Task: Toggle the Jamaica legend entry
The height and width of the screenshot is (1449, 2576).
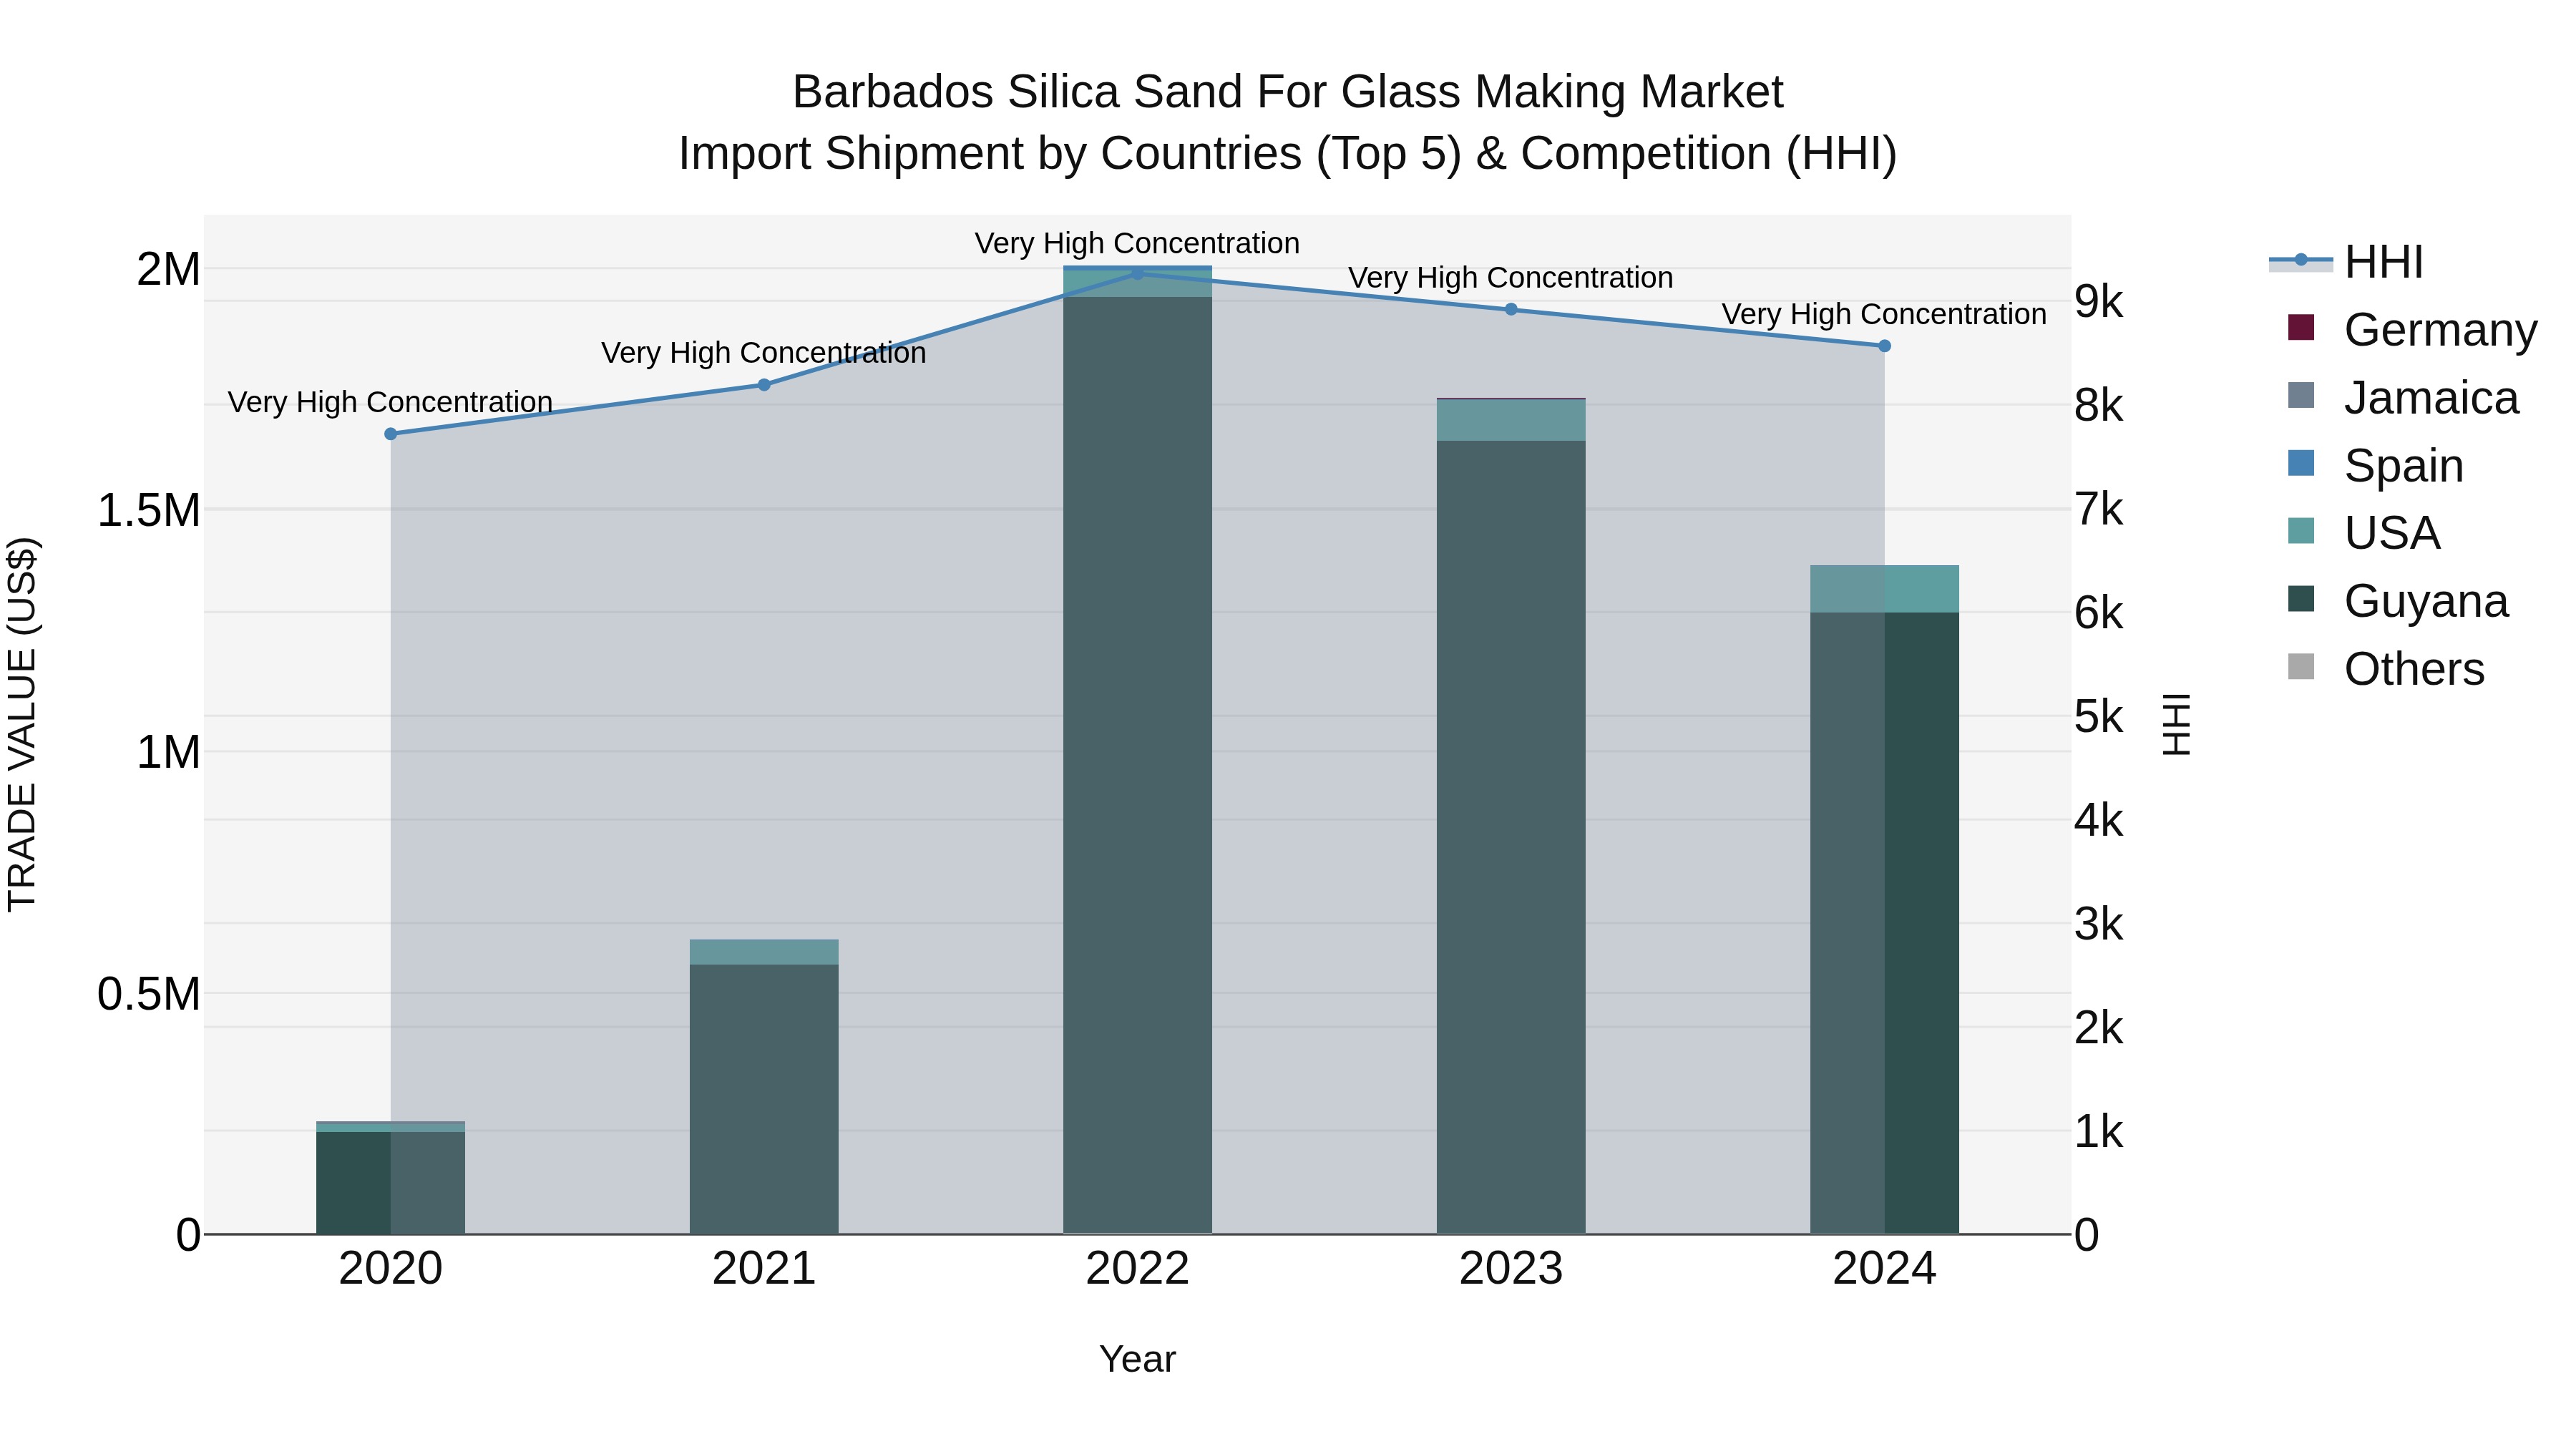Action: pyautogui.click(x=2403, y=397)
